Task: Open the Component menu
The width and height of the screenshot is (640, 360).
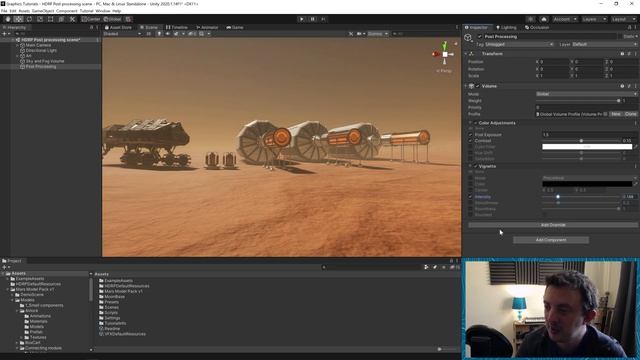Action: pyautogui.click(x=66, y=11)
